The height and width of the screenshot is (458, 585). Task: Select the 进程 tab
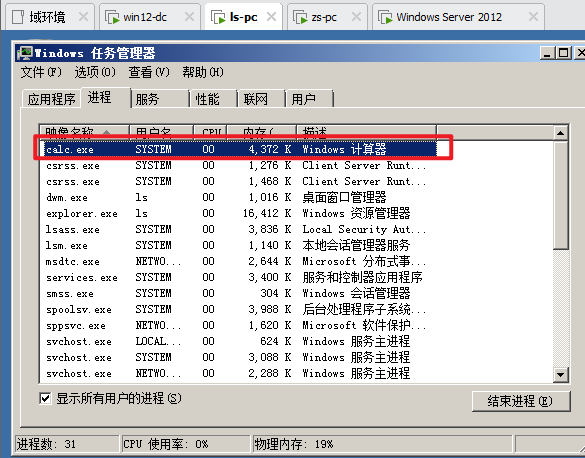coord(106,98)
